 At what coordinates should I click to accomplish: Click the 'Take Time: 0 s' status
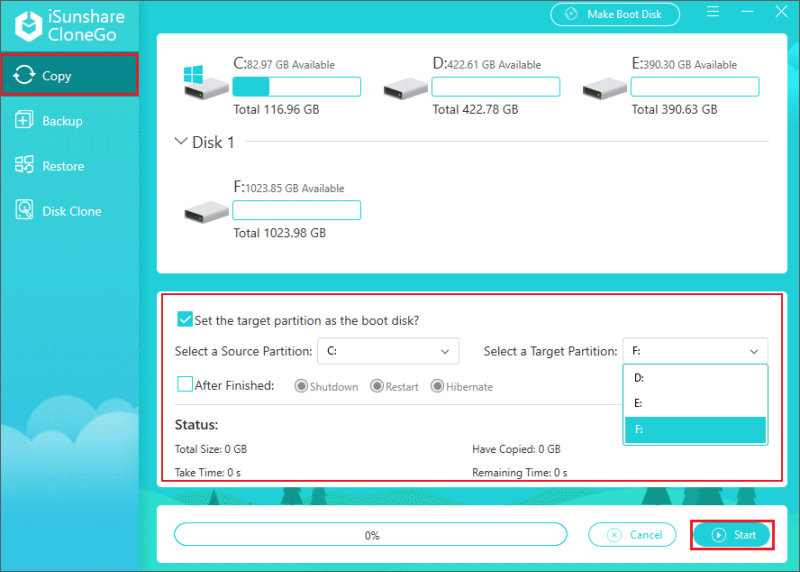[x=208, y=472]
